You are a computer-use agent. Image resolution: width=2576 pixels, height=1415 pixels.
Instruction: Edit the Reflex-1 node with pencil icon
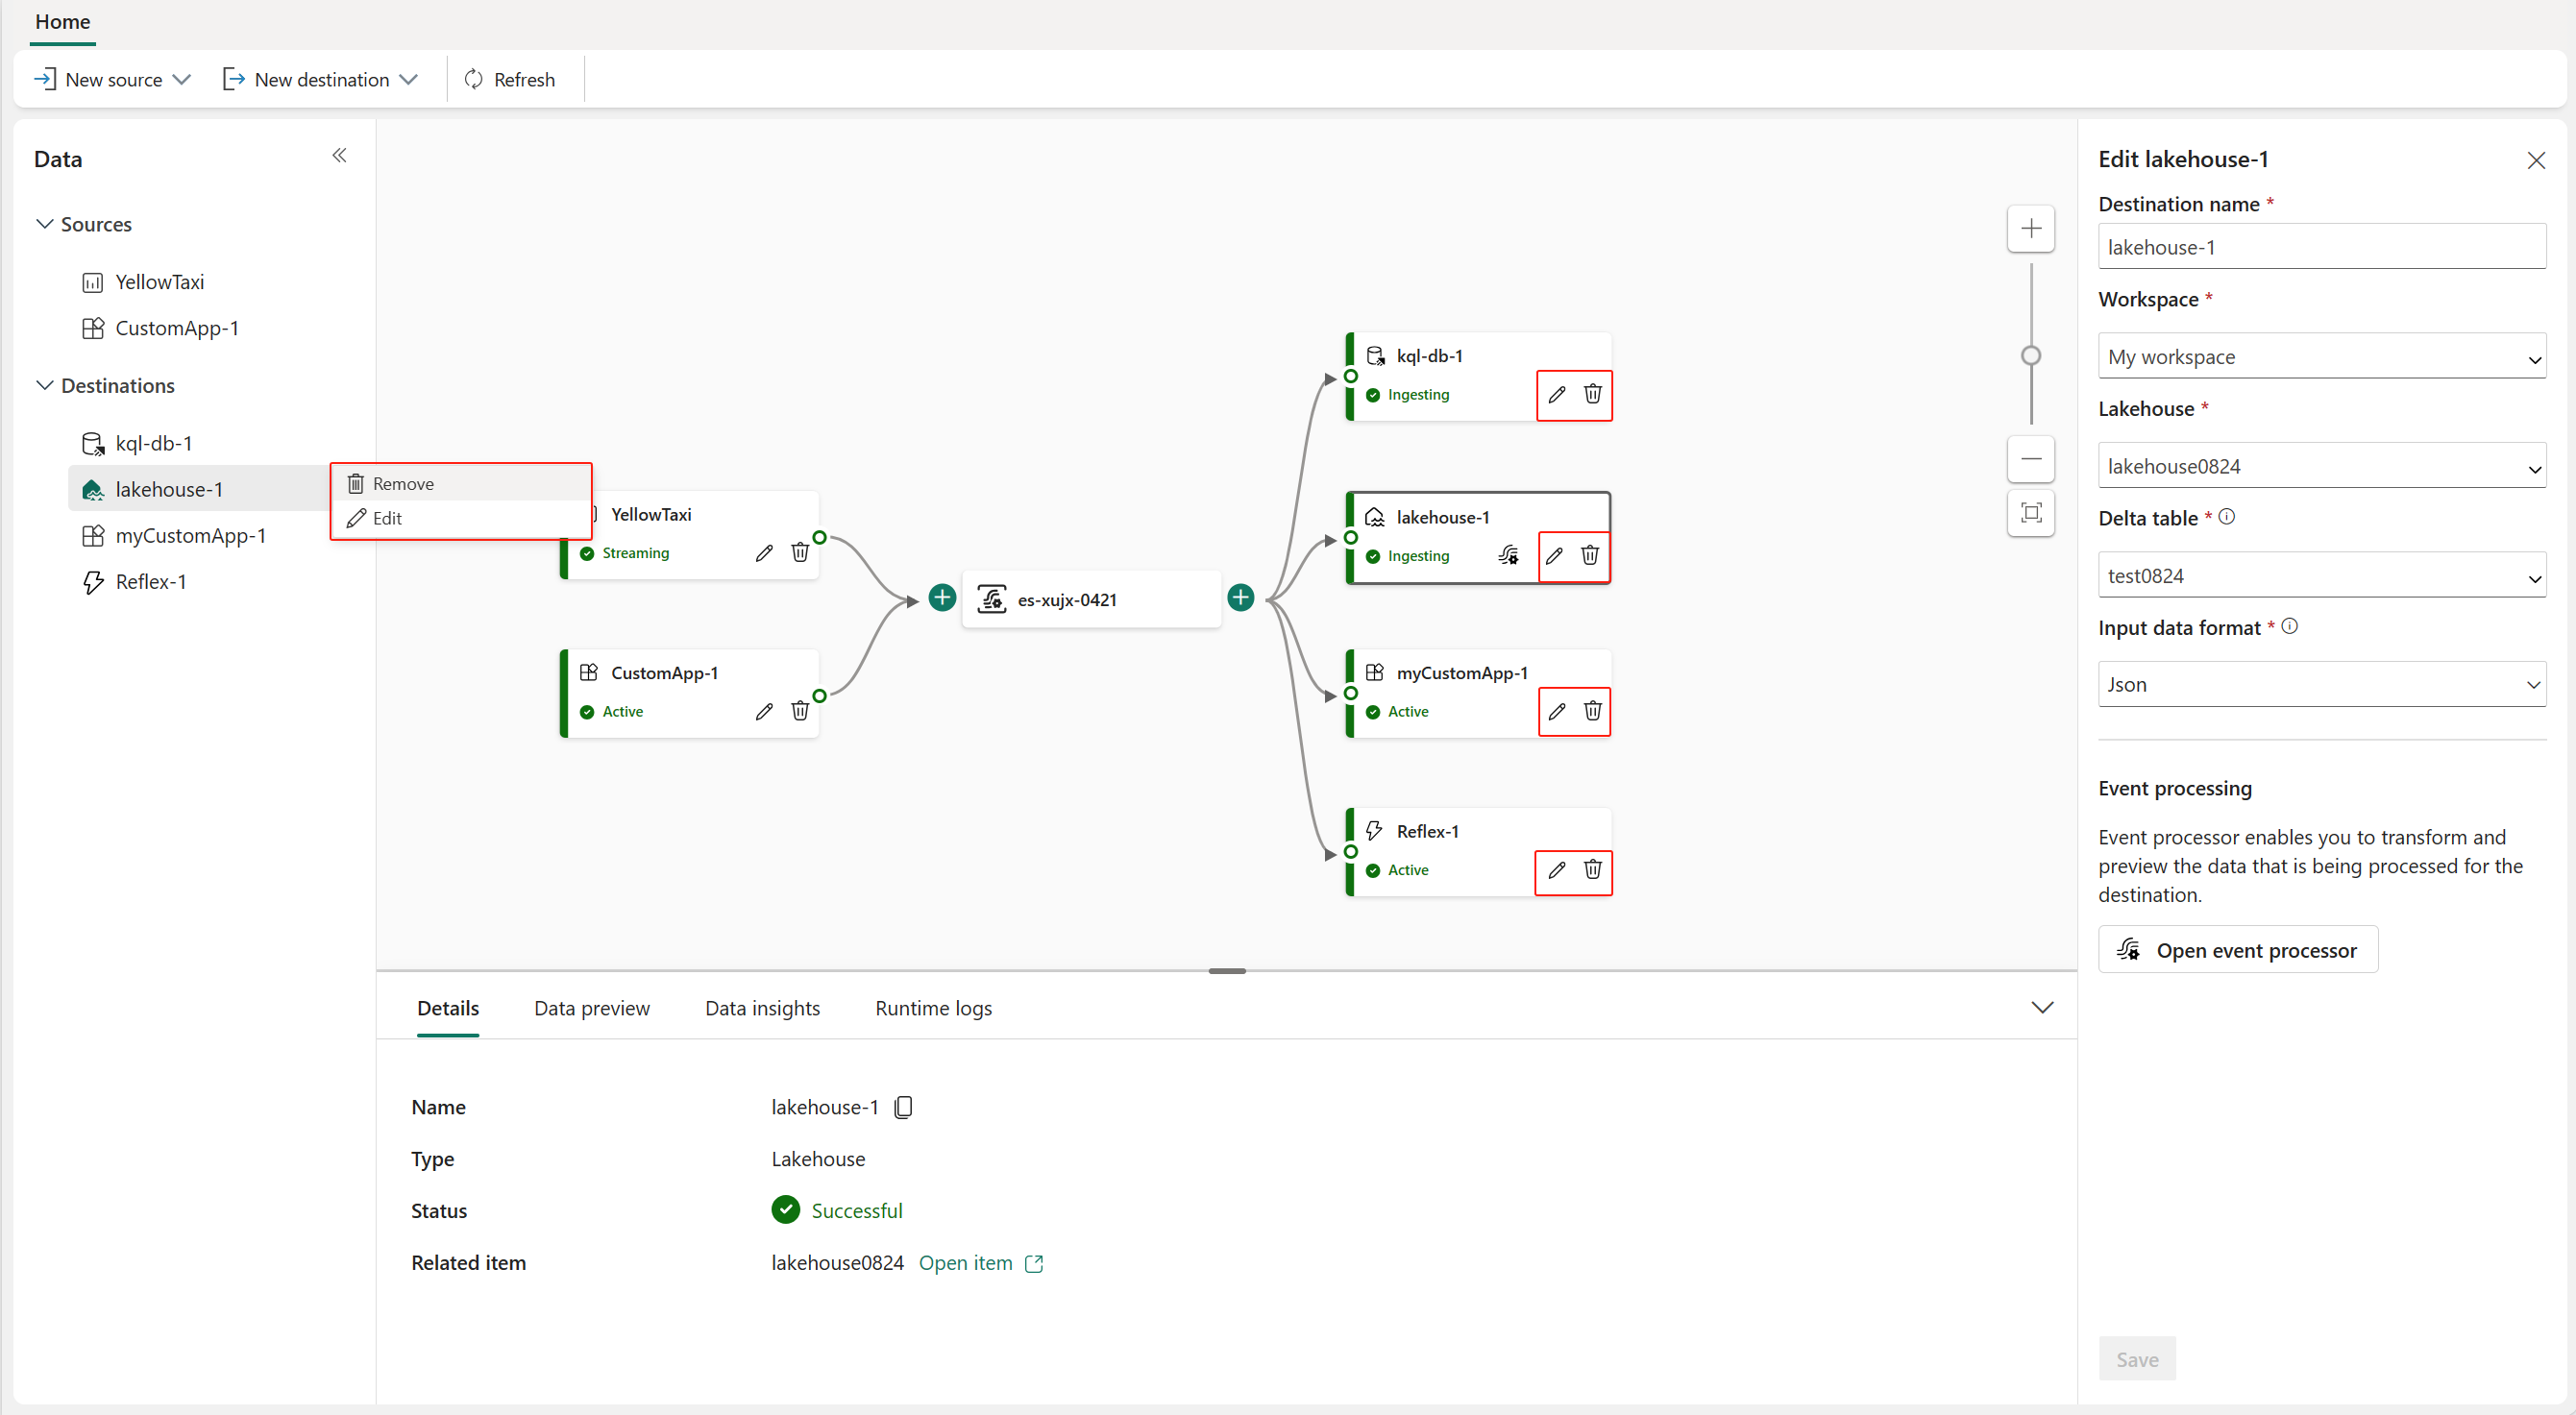click(1556, 870)
